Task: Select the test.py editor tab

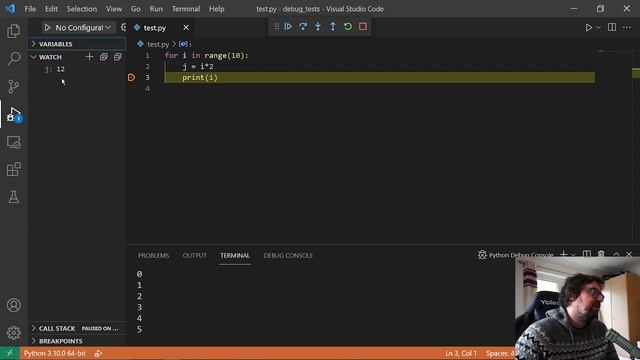Action: point(155,28)
